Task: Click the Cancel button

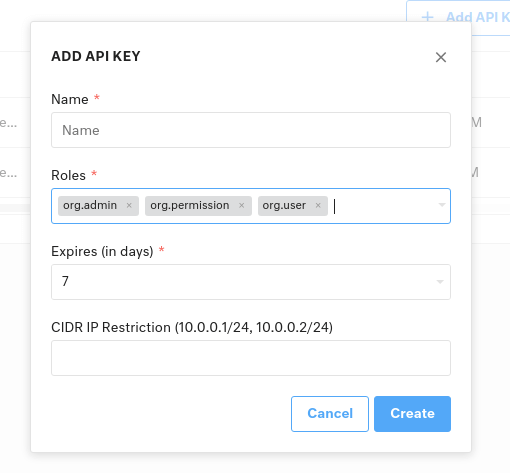Action: [x=330, y=414]
